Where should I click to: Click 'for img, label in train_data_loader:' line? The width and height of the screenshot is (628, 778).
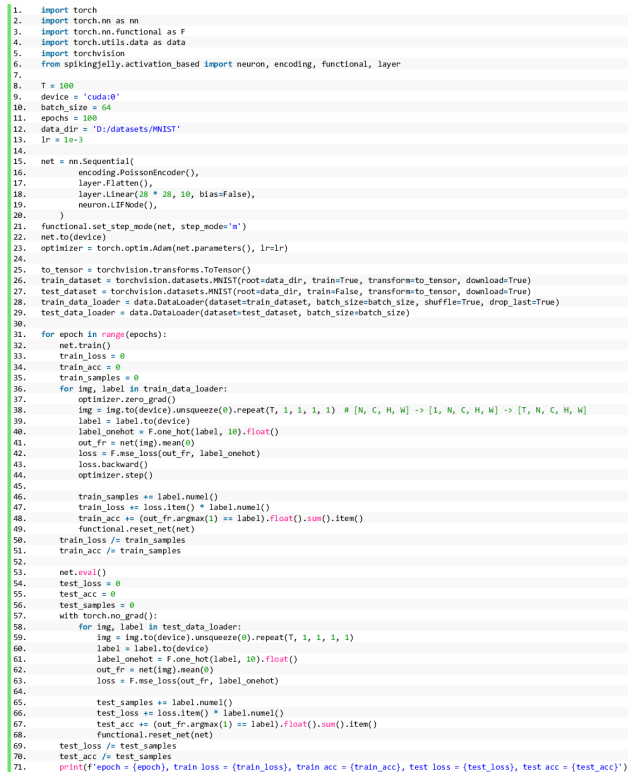click(143, 389)
